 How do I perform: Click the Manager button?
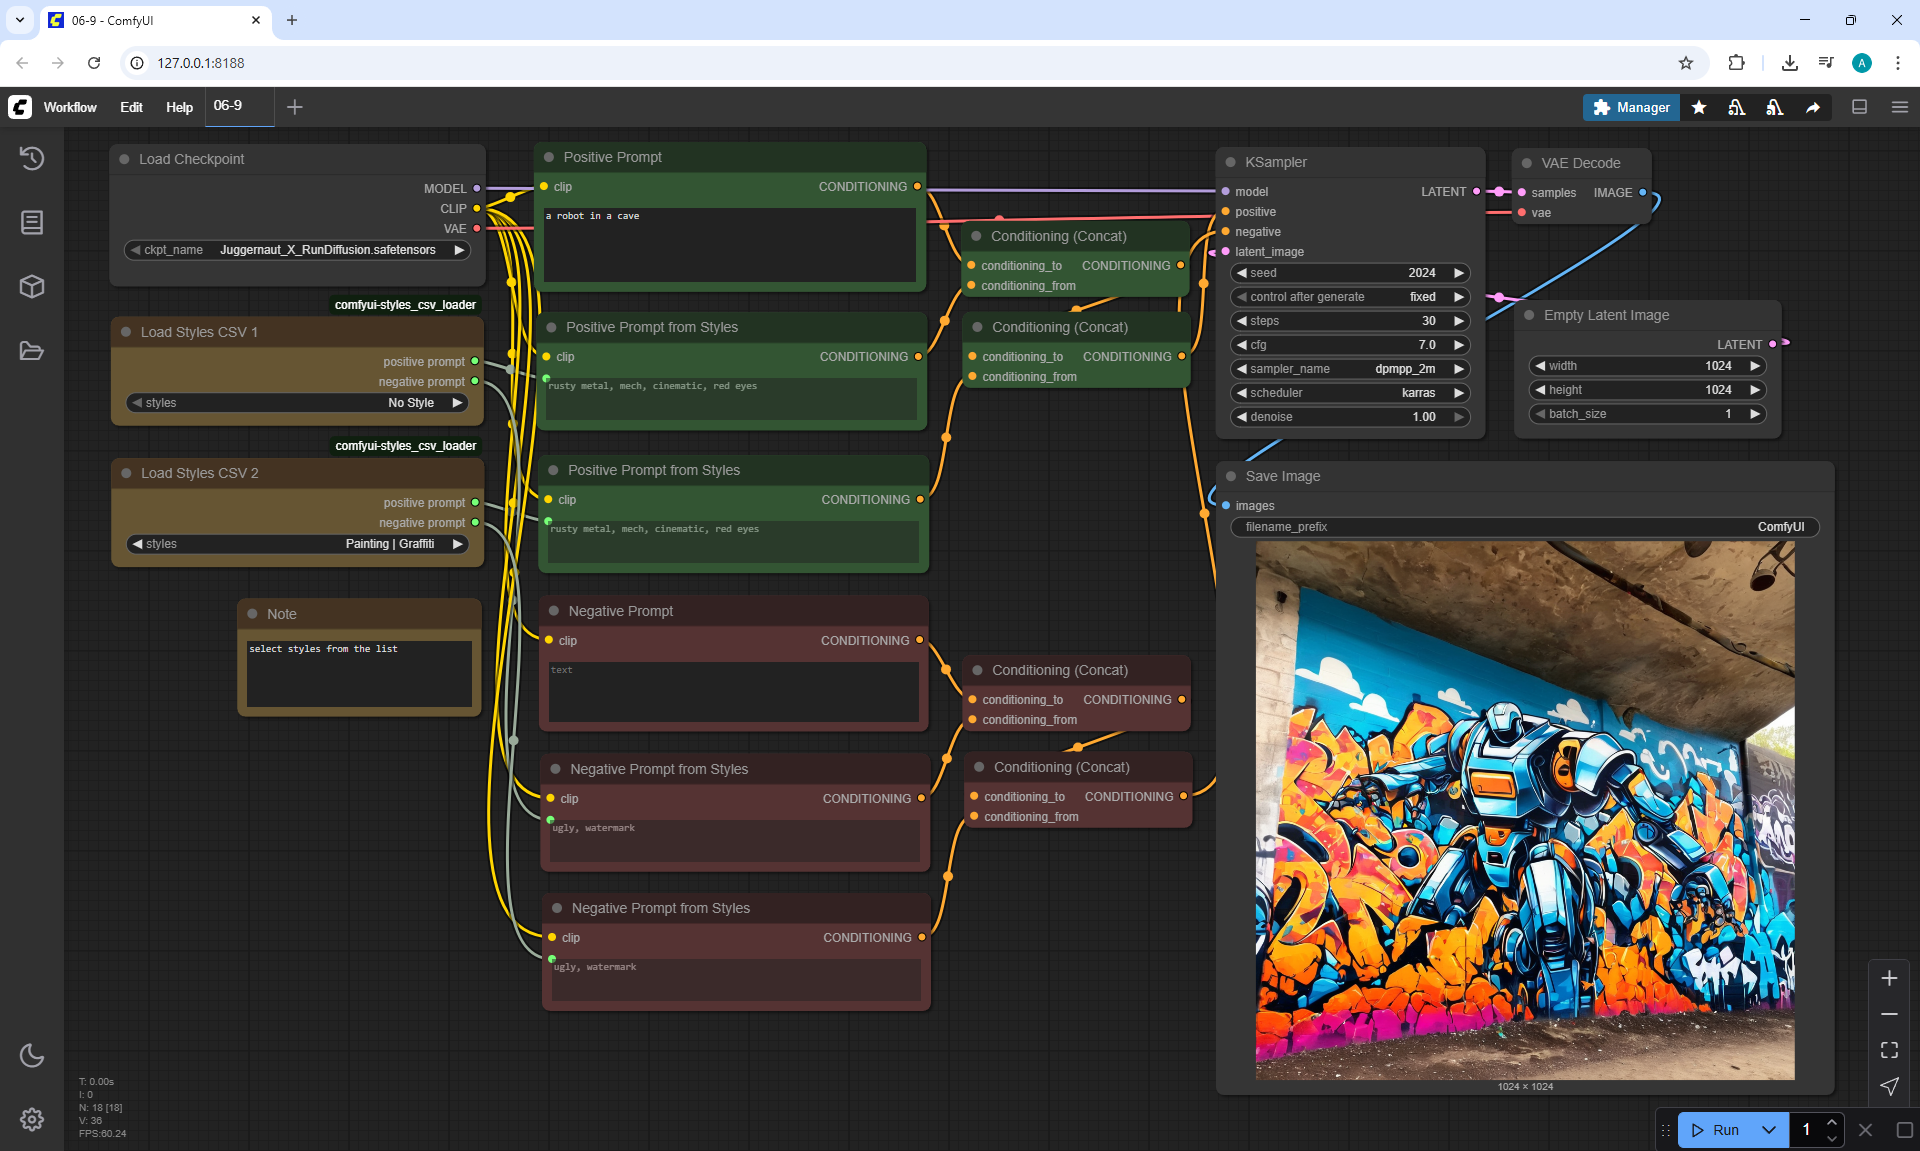click(1631, 107)
